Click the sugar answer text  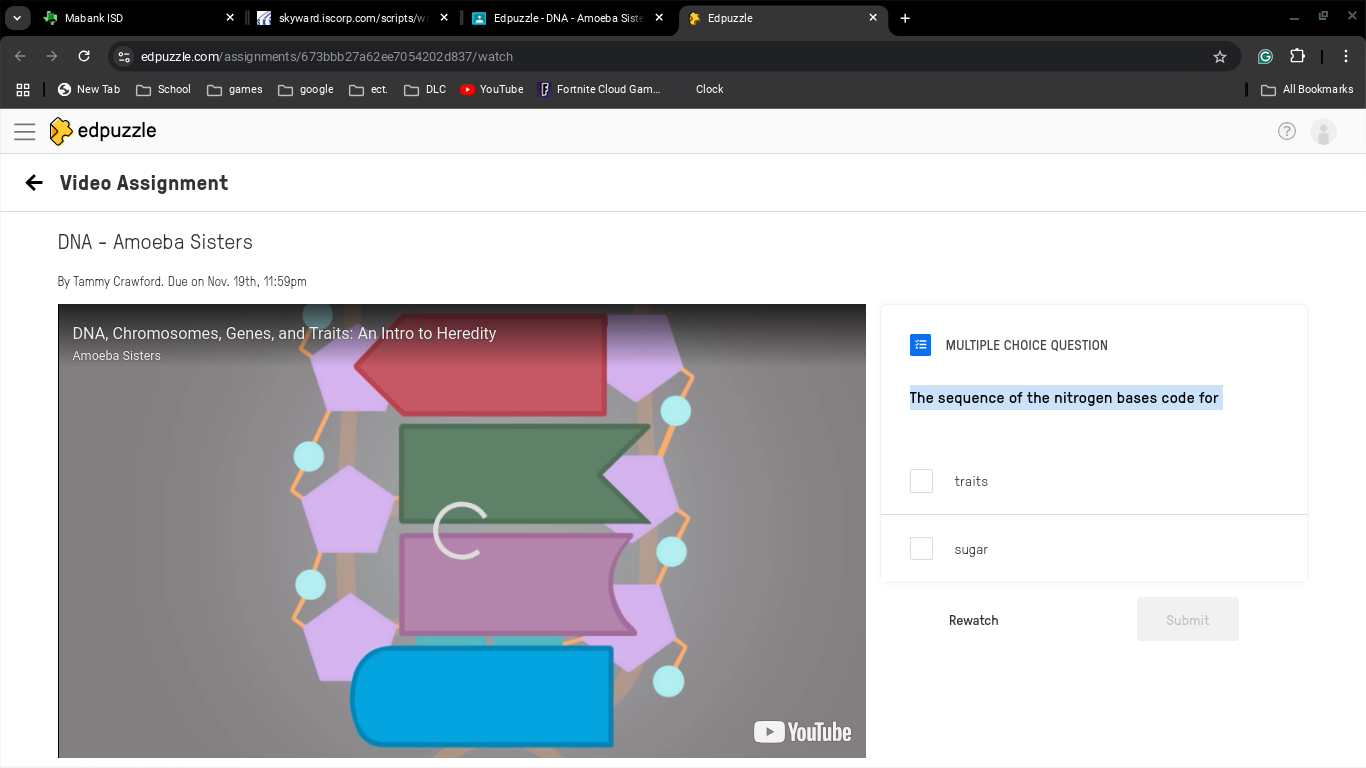tap(971, 549)
